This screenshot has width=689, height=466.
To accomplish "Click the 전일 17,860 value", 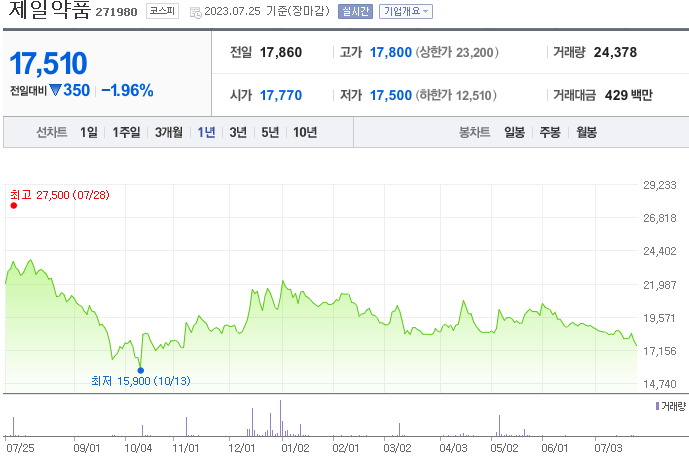I will [281, 52].
